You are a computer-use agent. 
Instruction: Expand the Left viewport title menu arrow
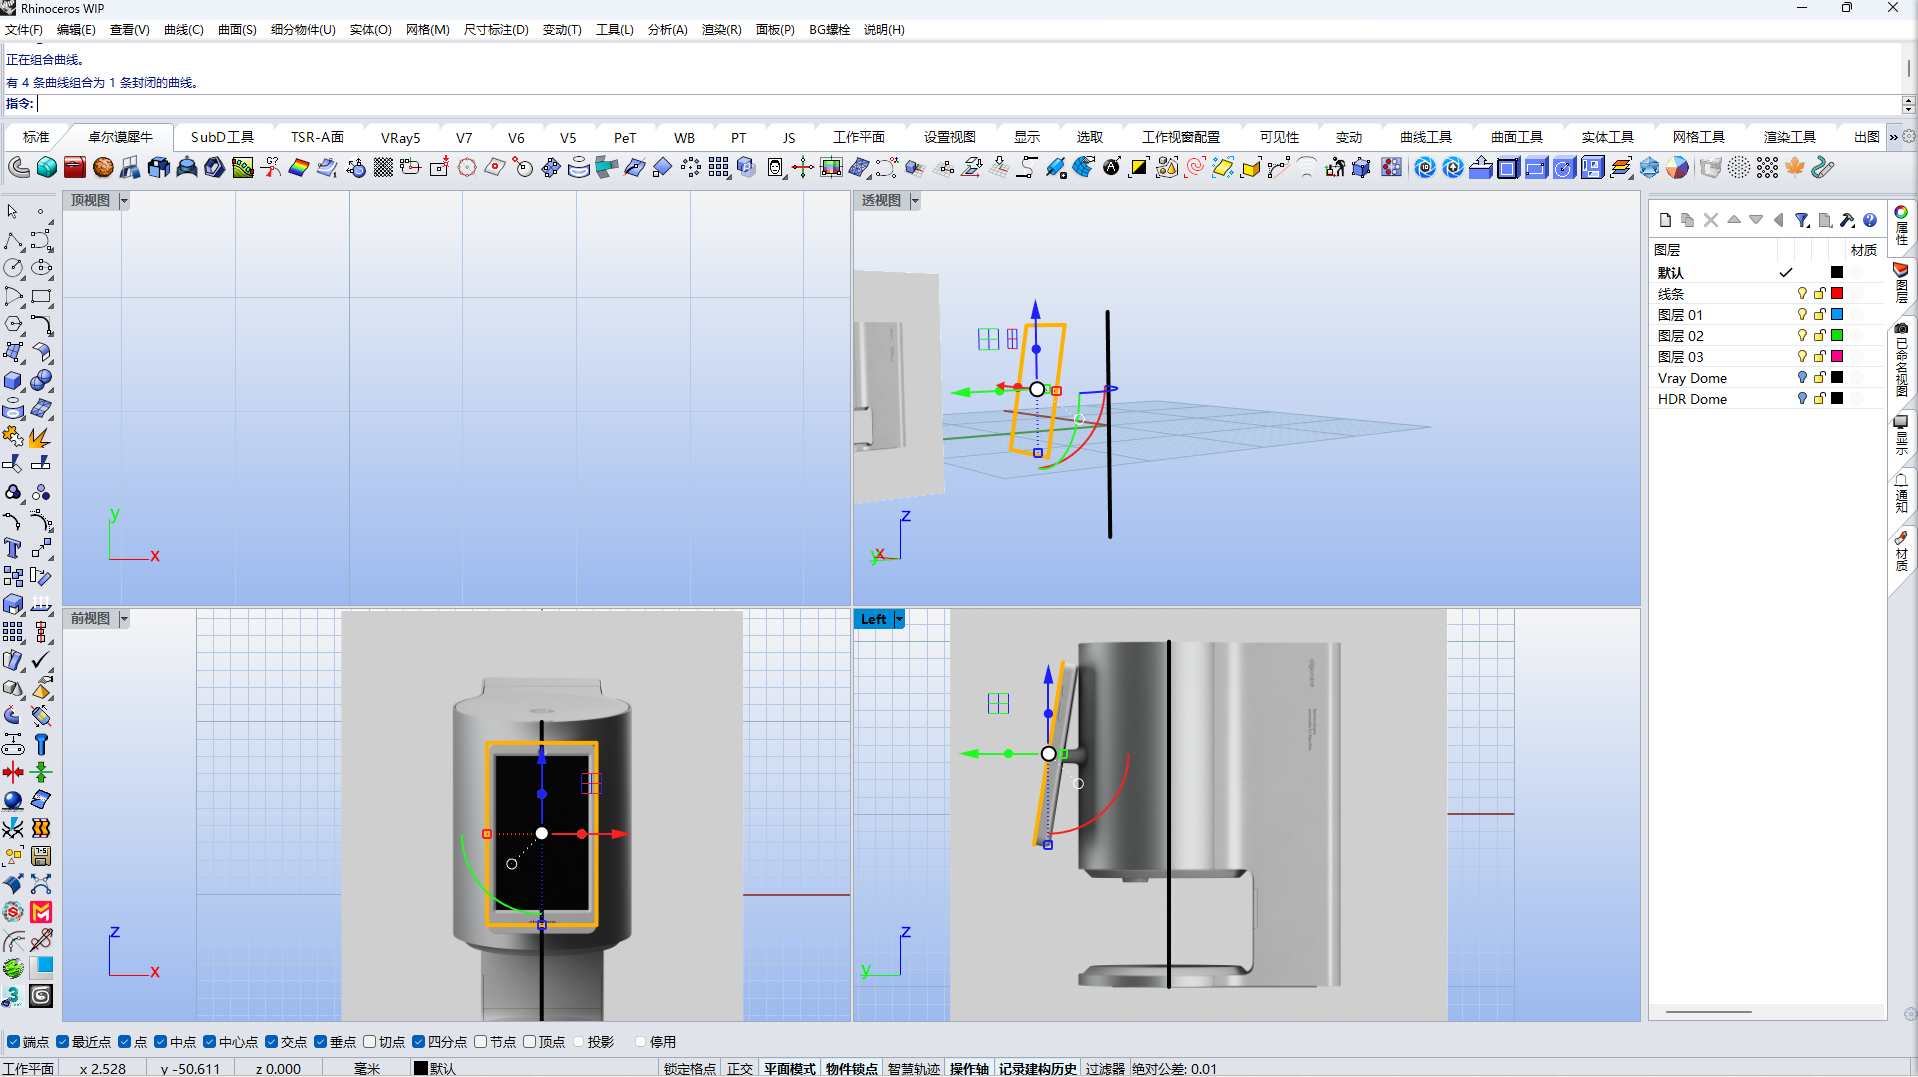899,619
